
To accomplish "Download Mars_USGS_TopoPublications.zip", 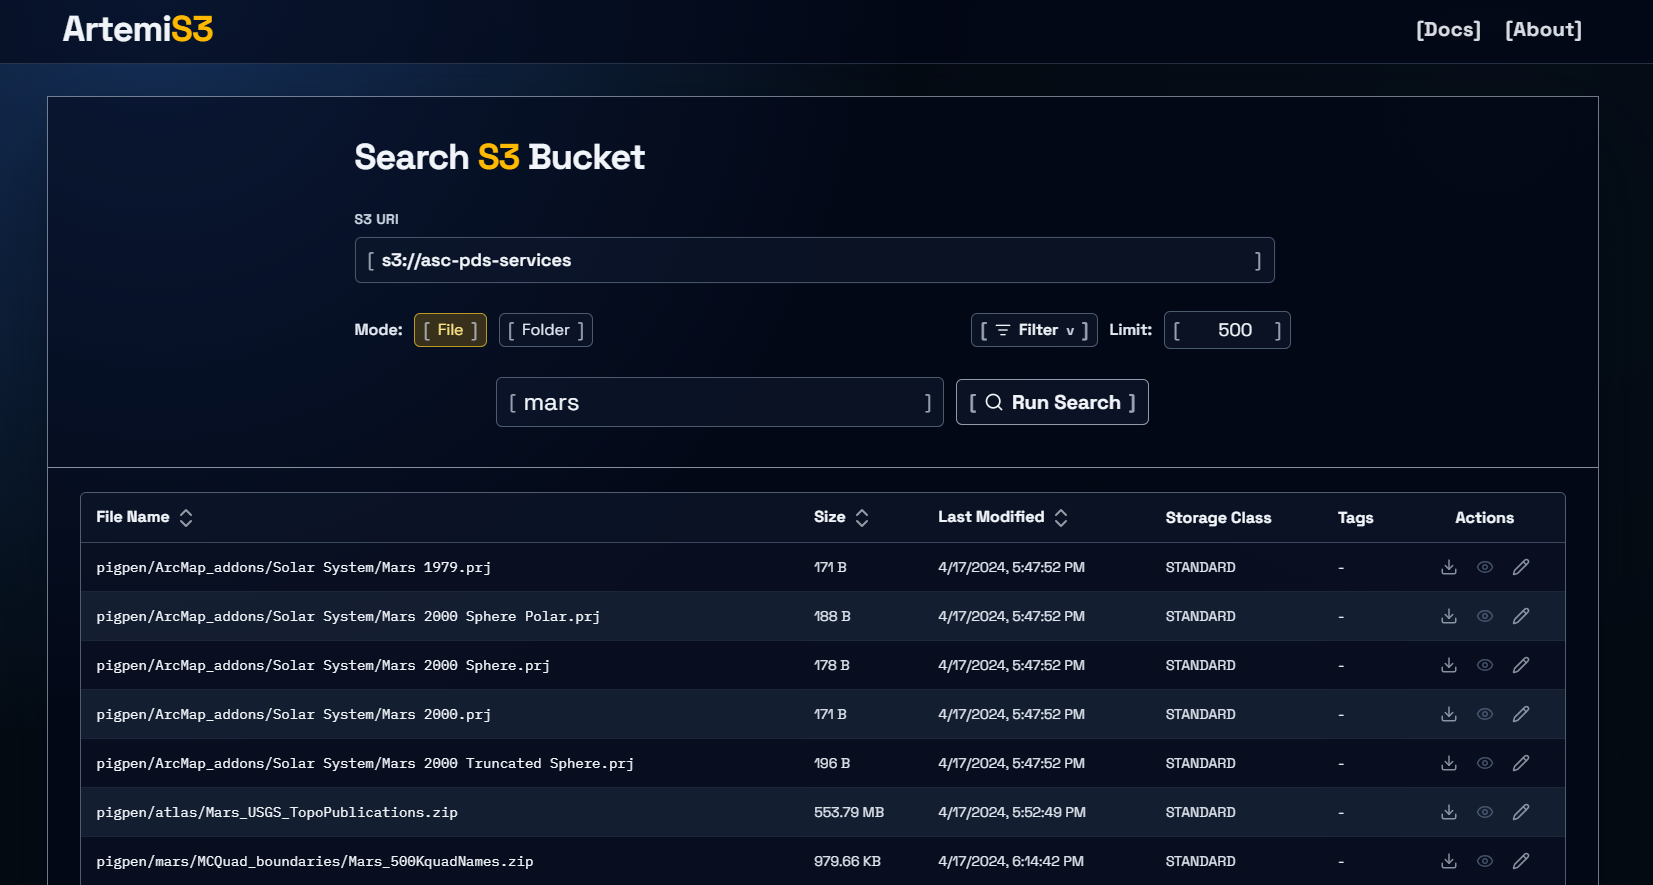I will click(1448, 812).
